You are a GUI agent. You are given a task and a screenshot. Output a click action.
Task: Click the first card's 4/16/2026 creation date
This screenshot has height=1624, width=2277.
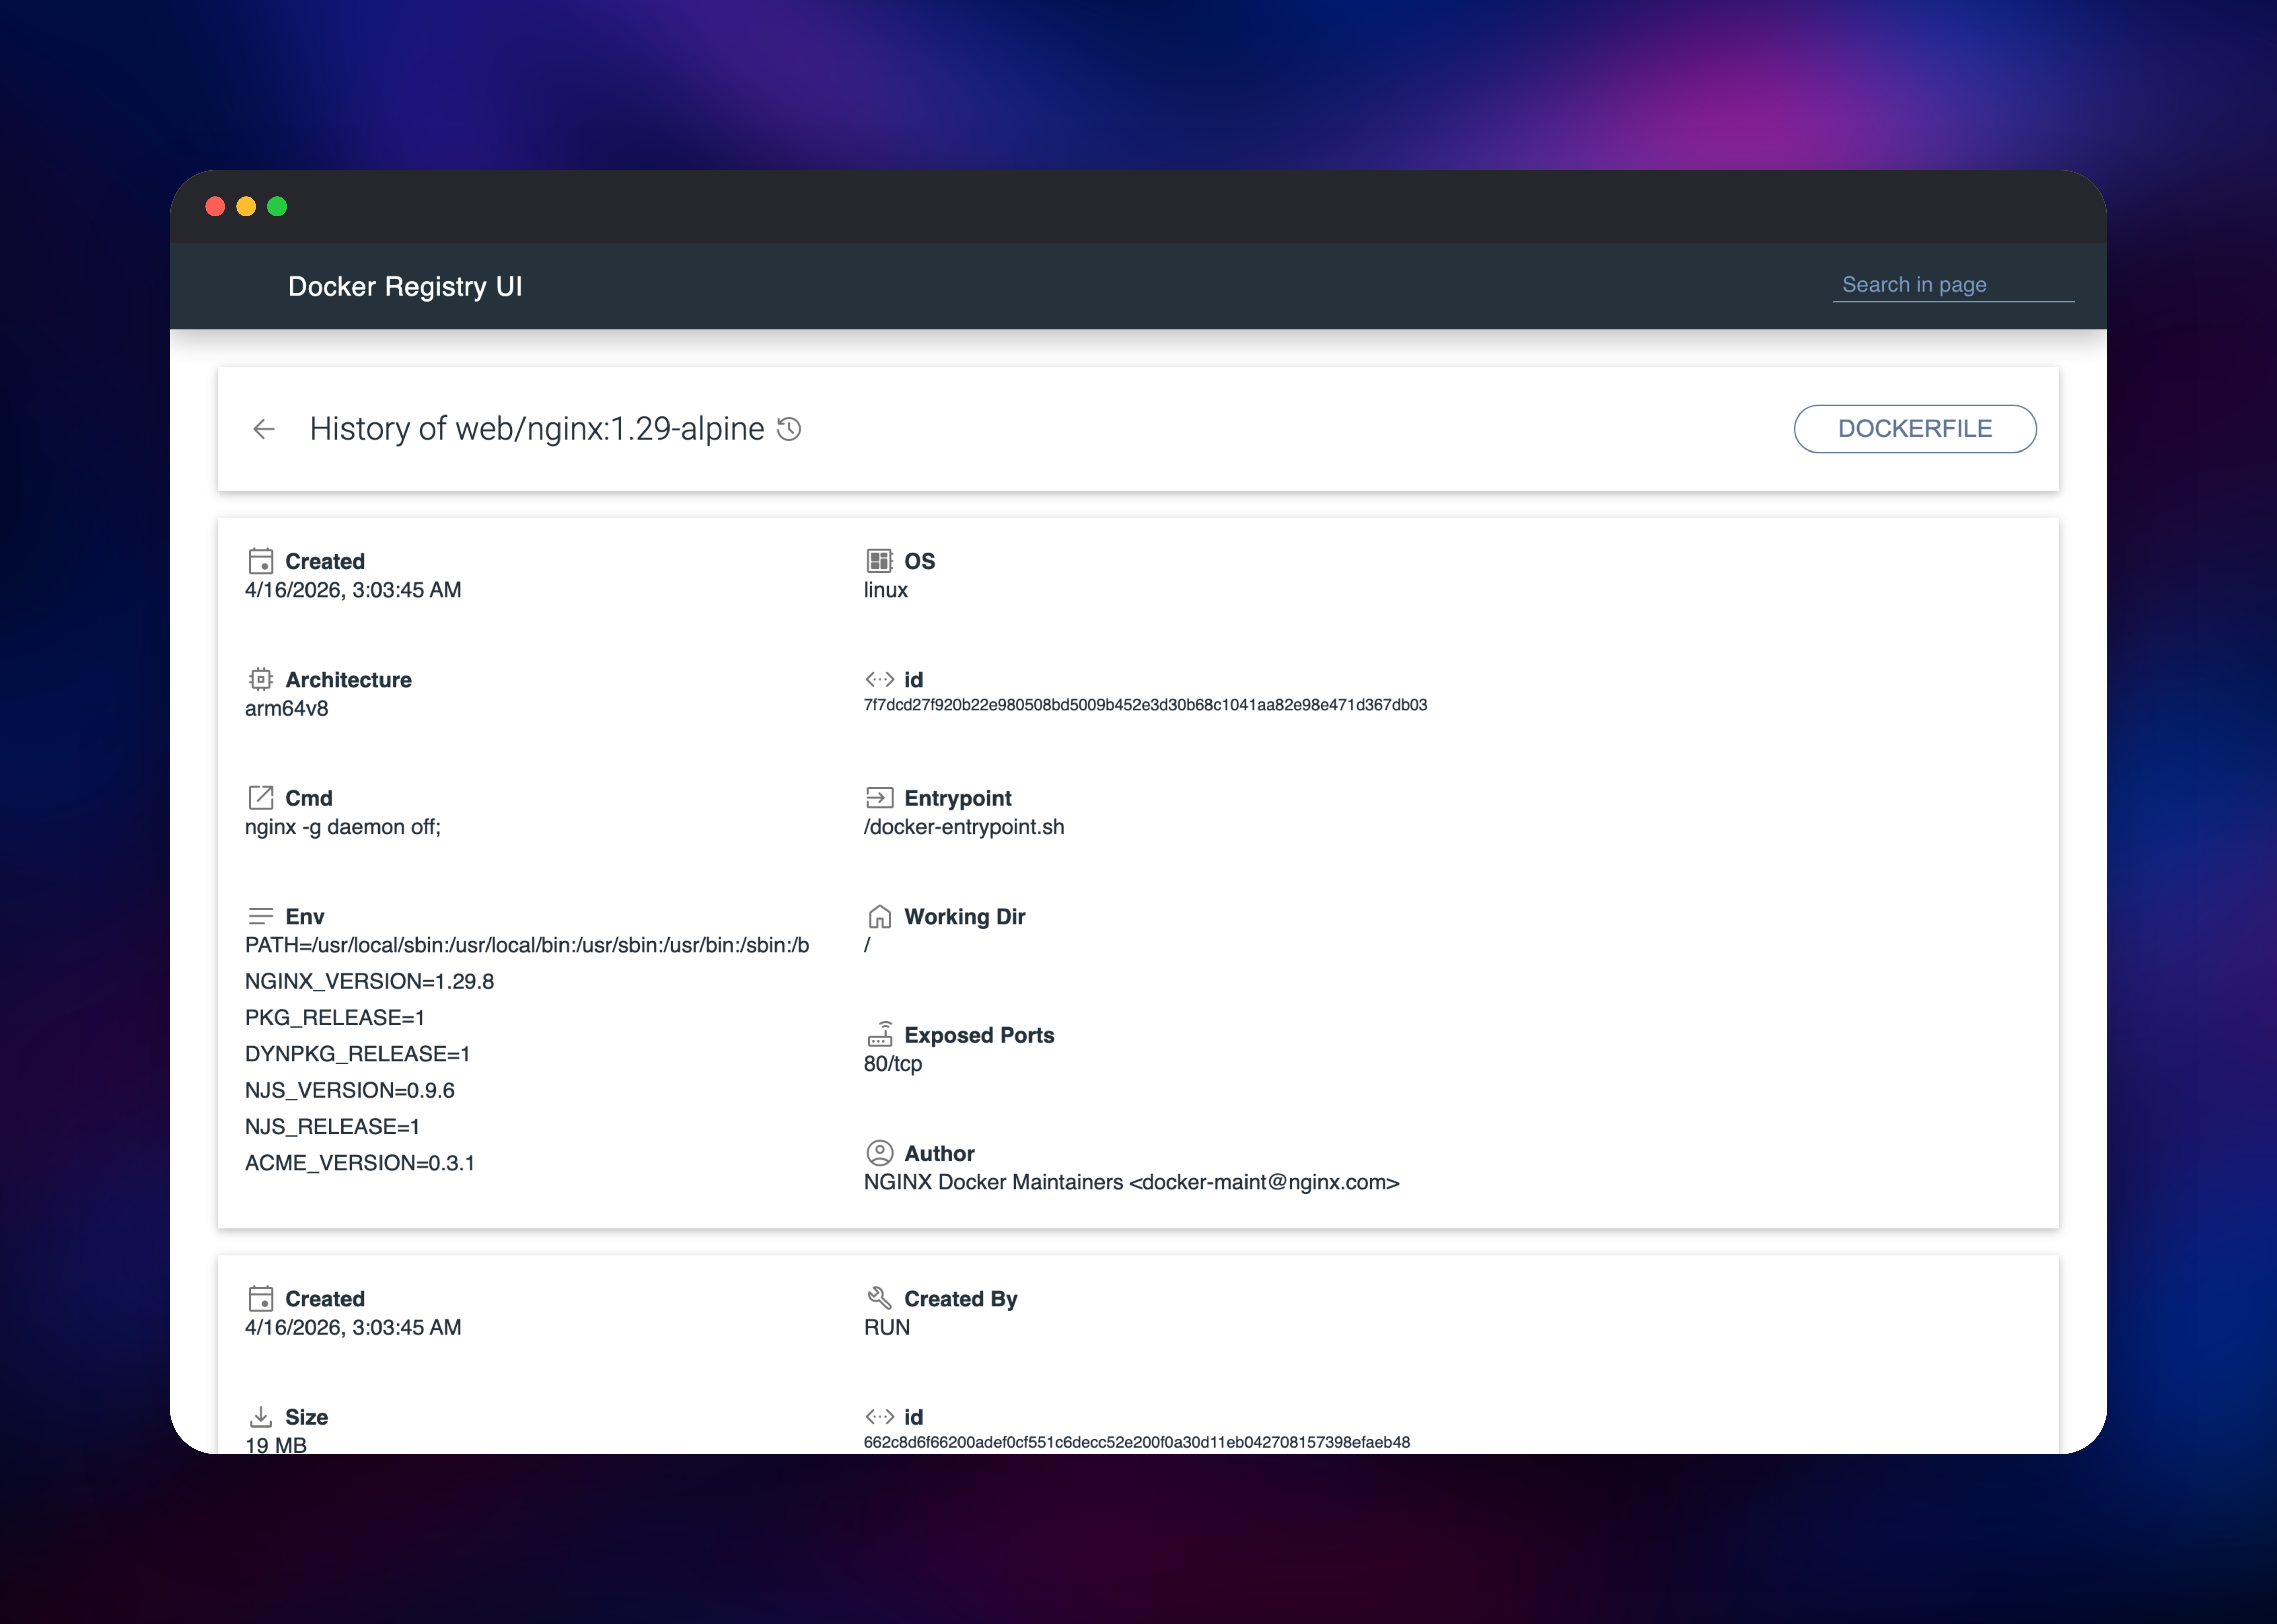[x=353, y=590]
